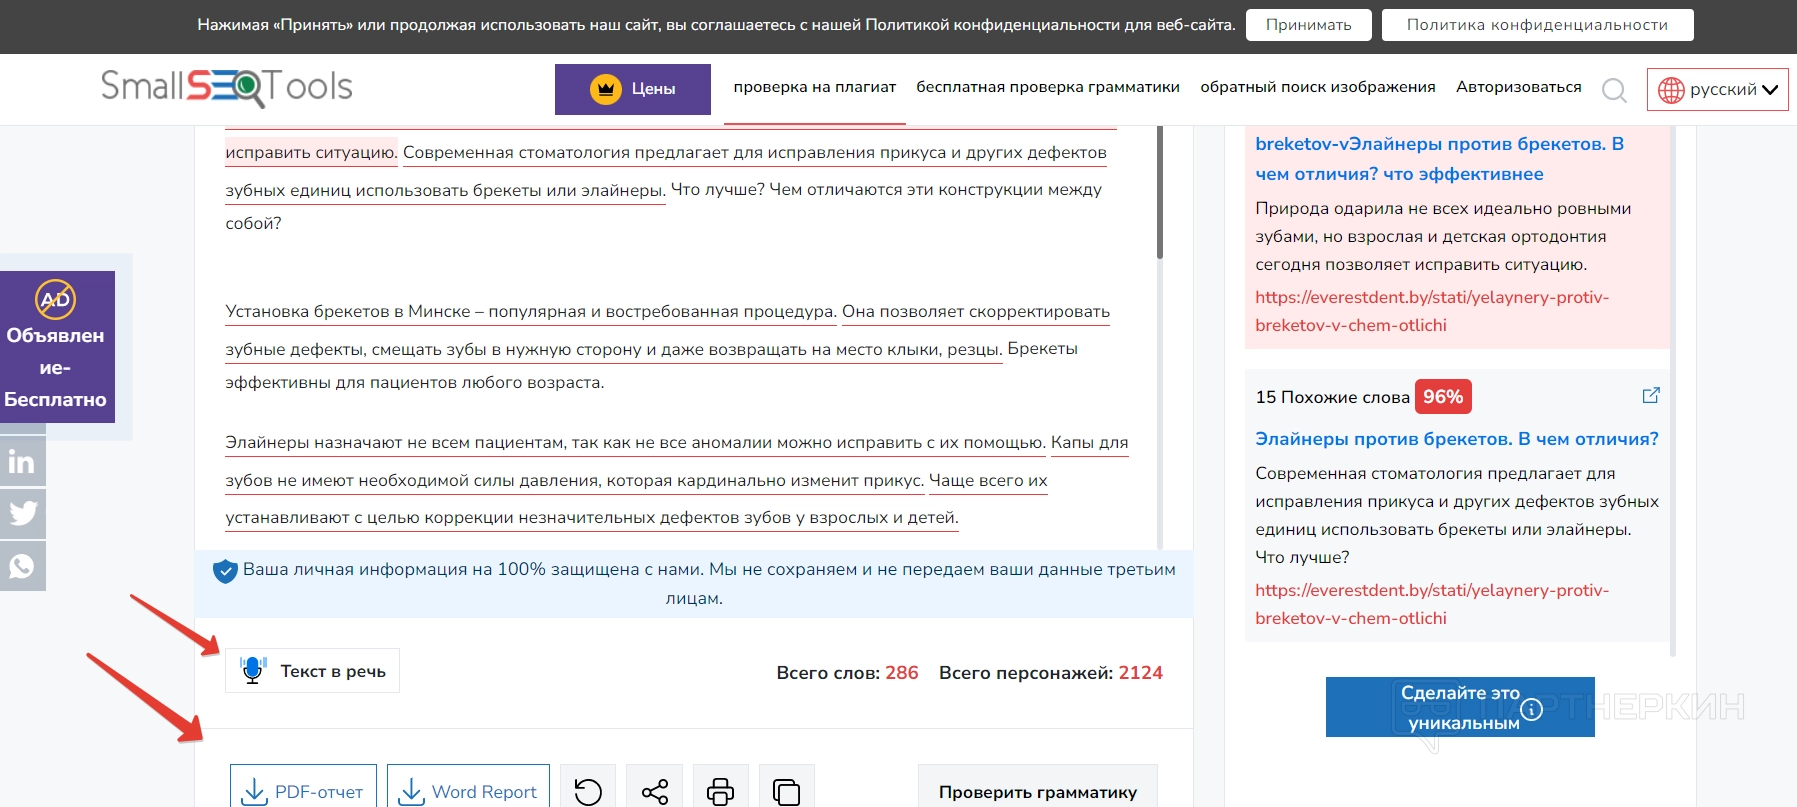Open the русский language dropdown

click(1717, 89)
